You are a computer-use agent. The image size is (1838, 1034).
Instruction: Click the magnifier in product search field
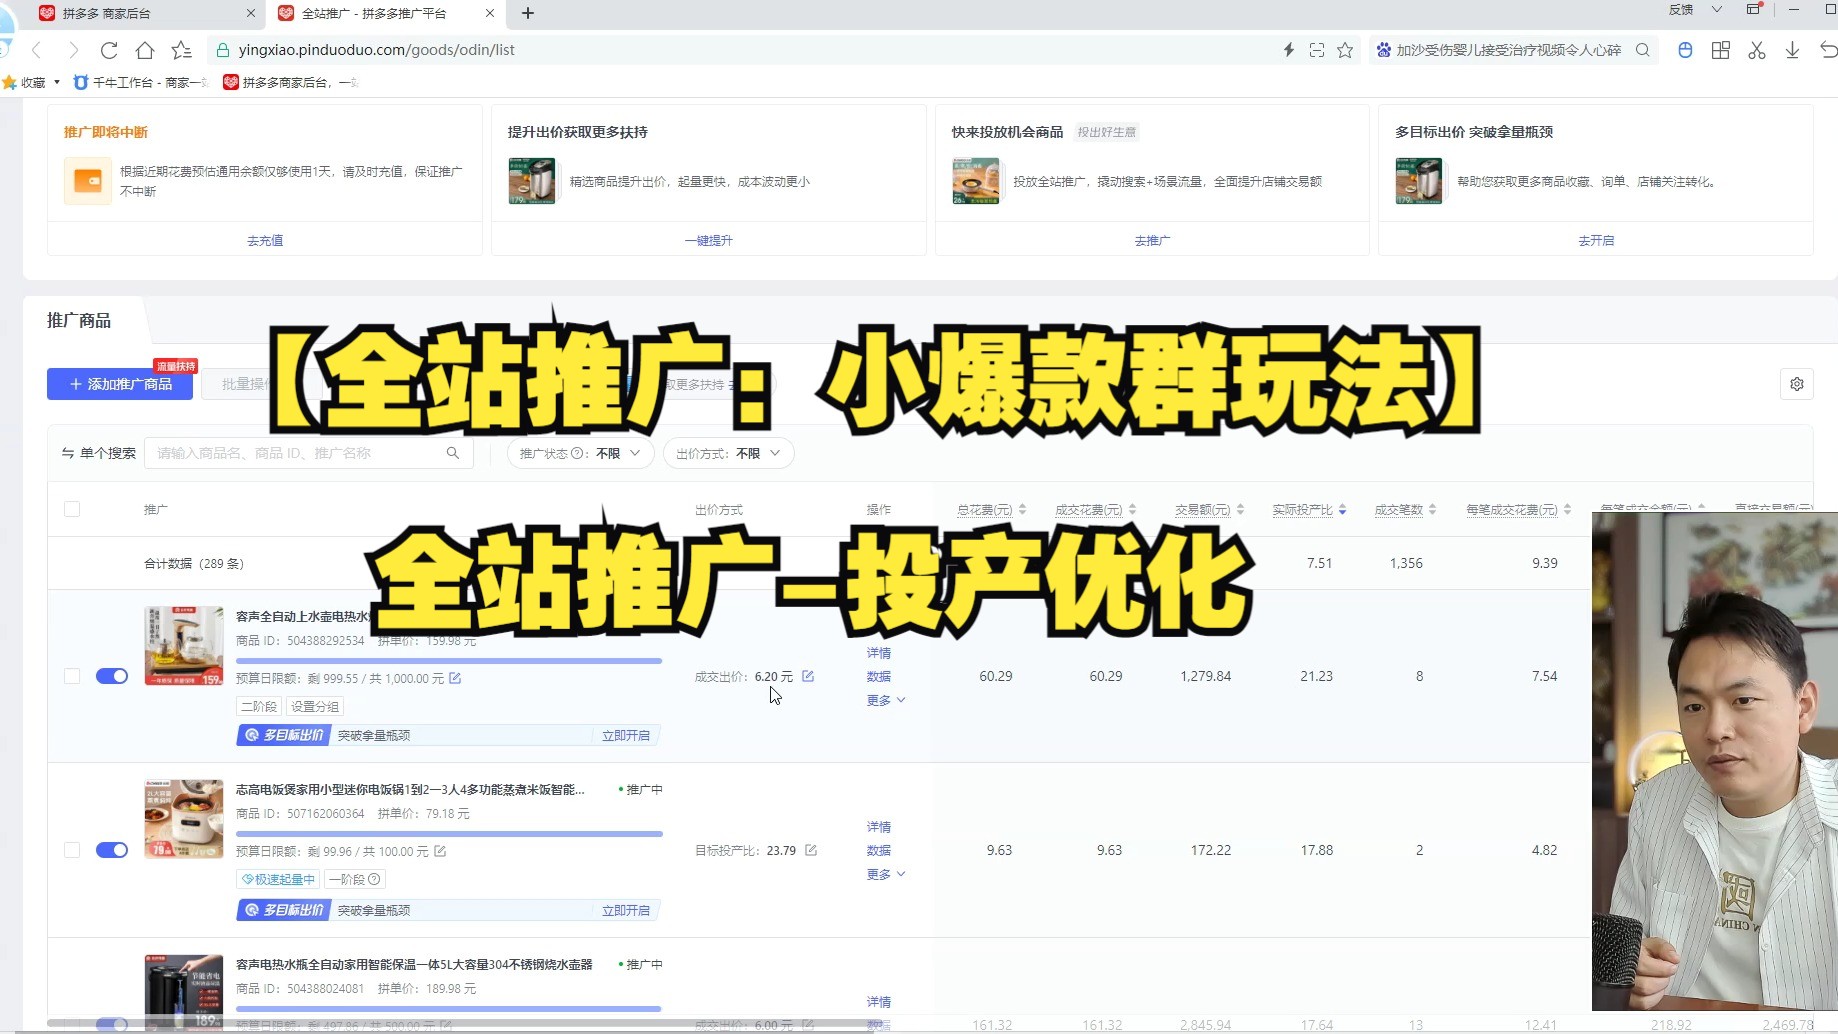tap(453, 453)
